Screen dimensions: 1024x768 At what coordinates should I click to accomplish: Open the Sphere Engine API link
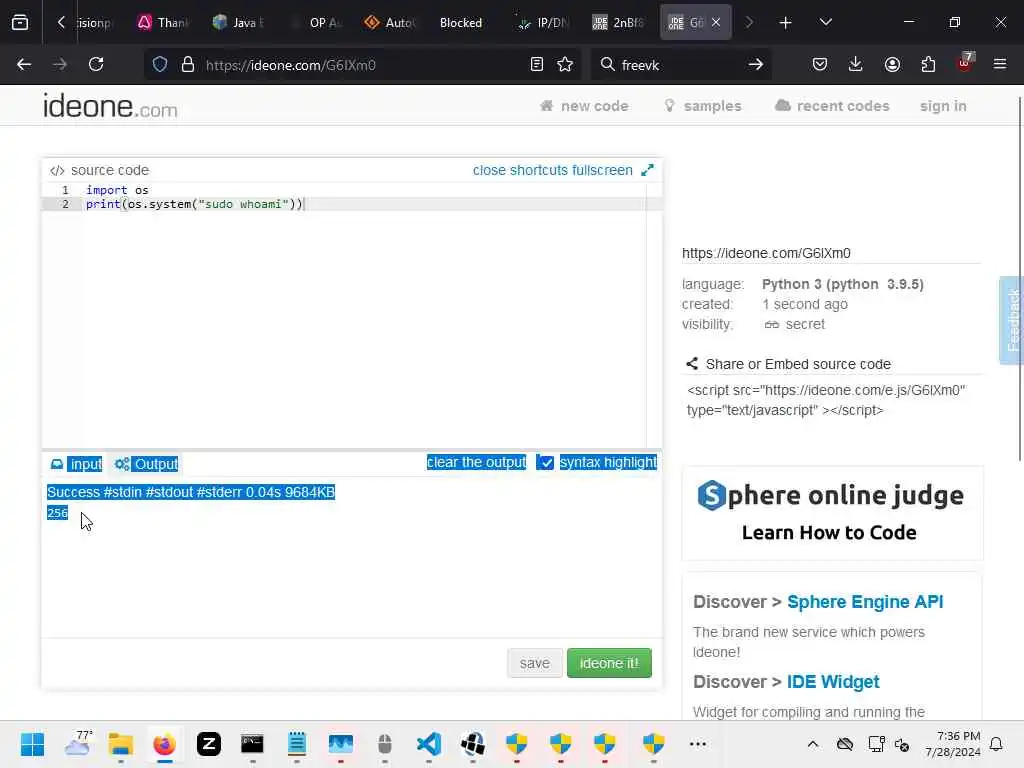coord(865,601)
